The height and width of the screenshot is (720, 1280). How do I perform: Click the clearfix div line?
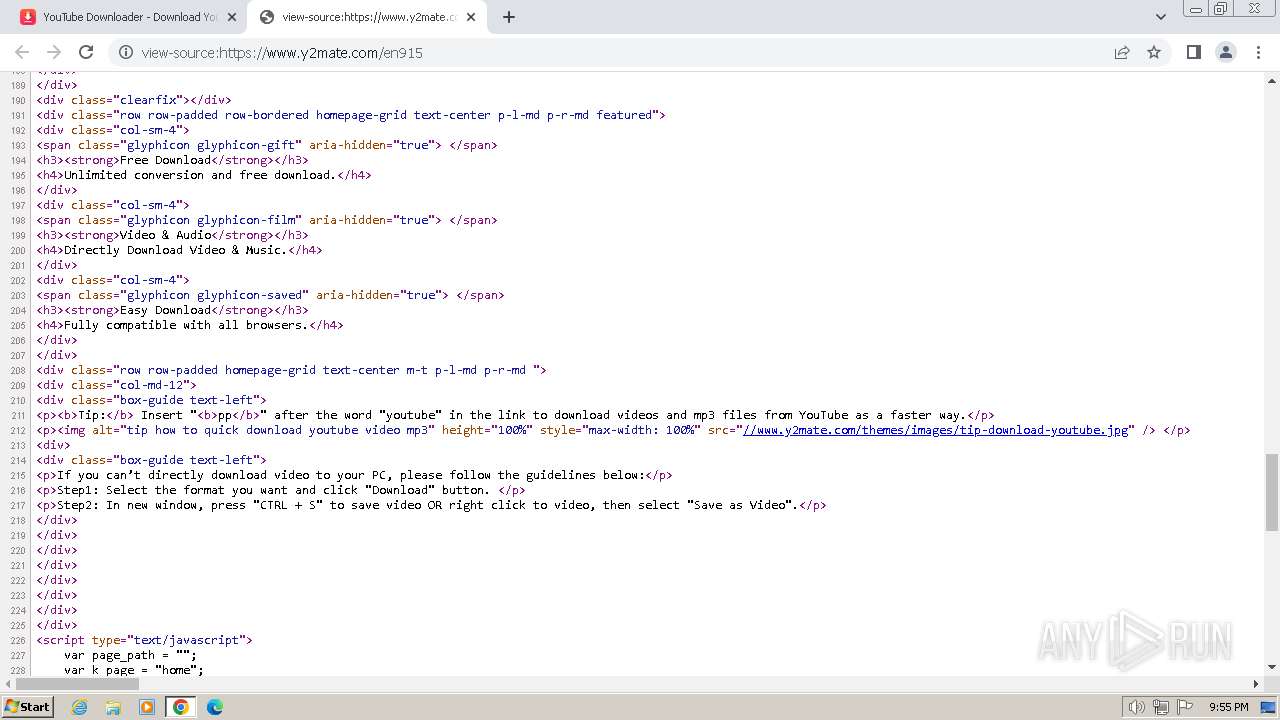[134, 100]
